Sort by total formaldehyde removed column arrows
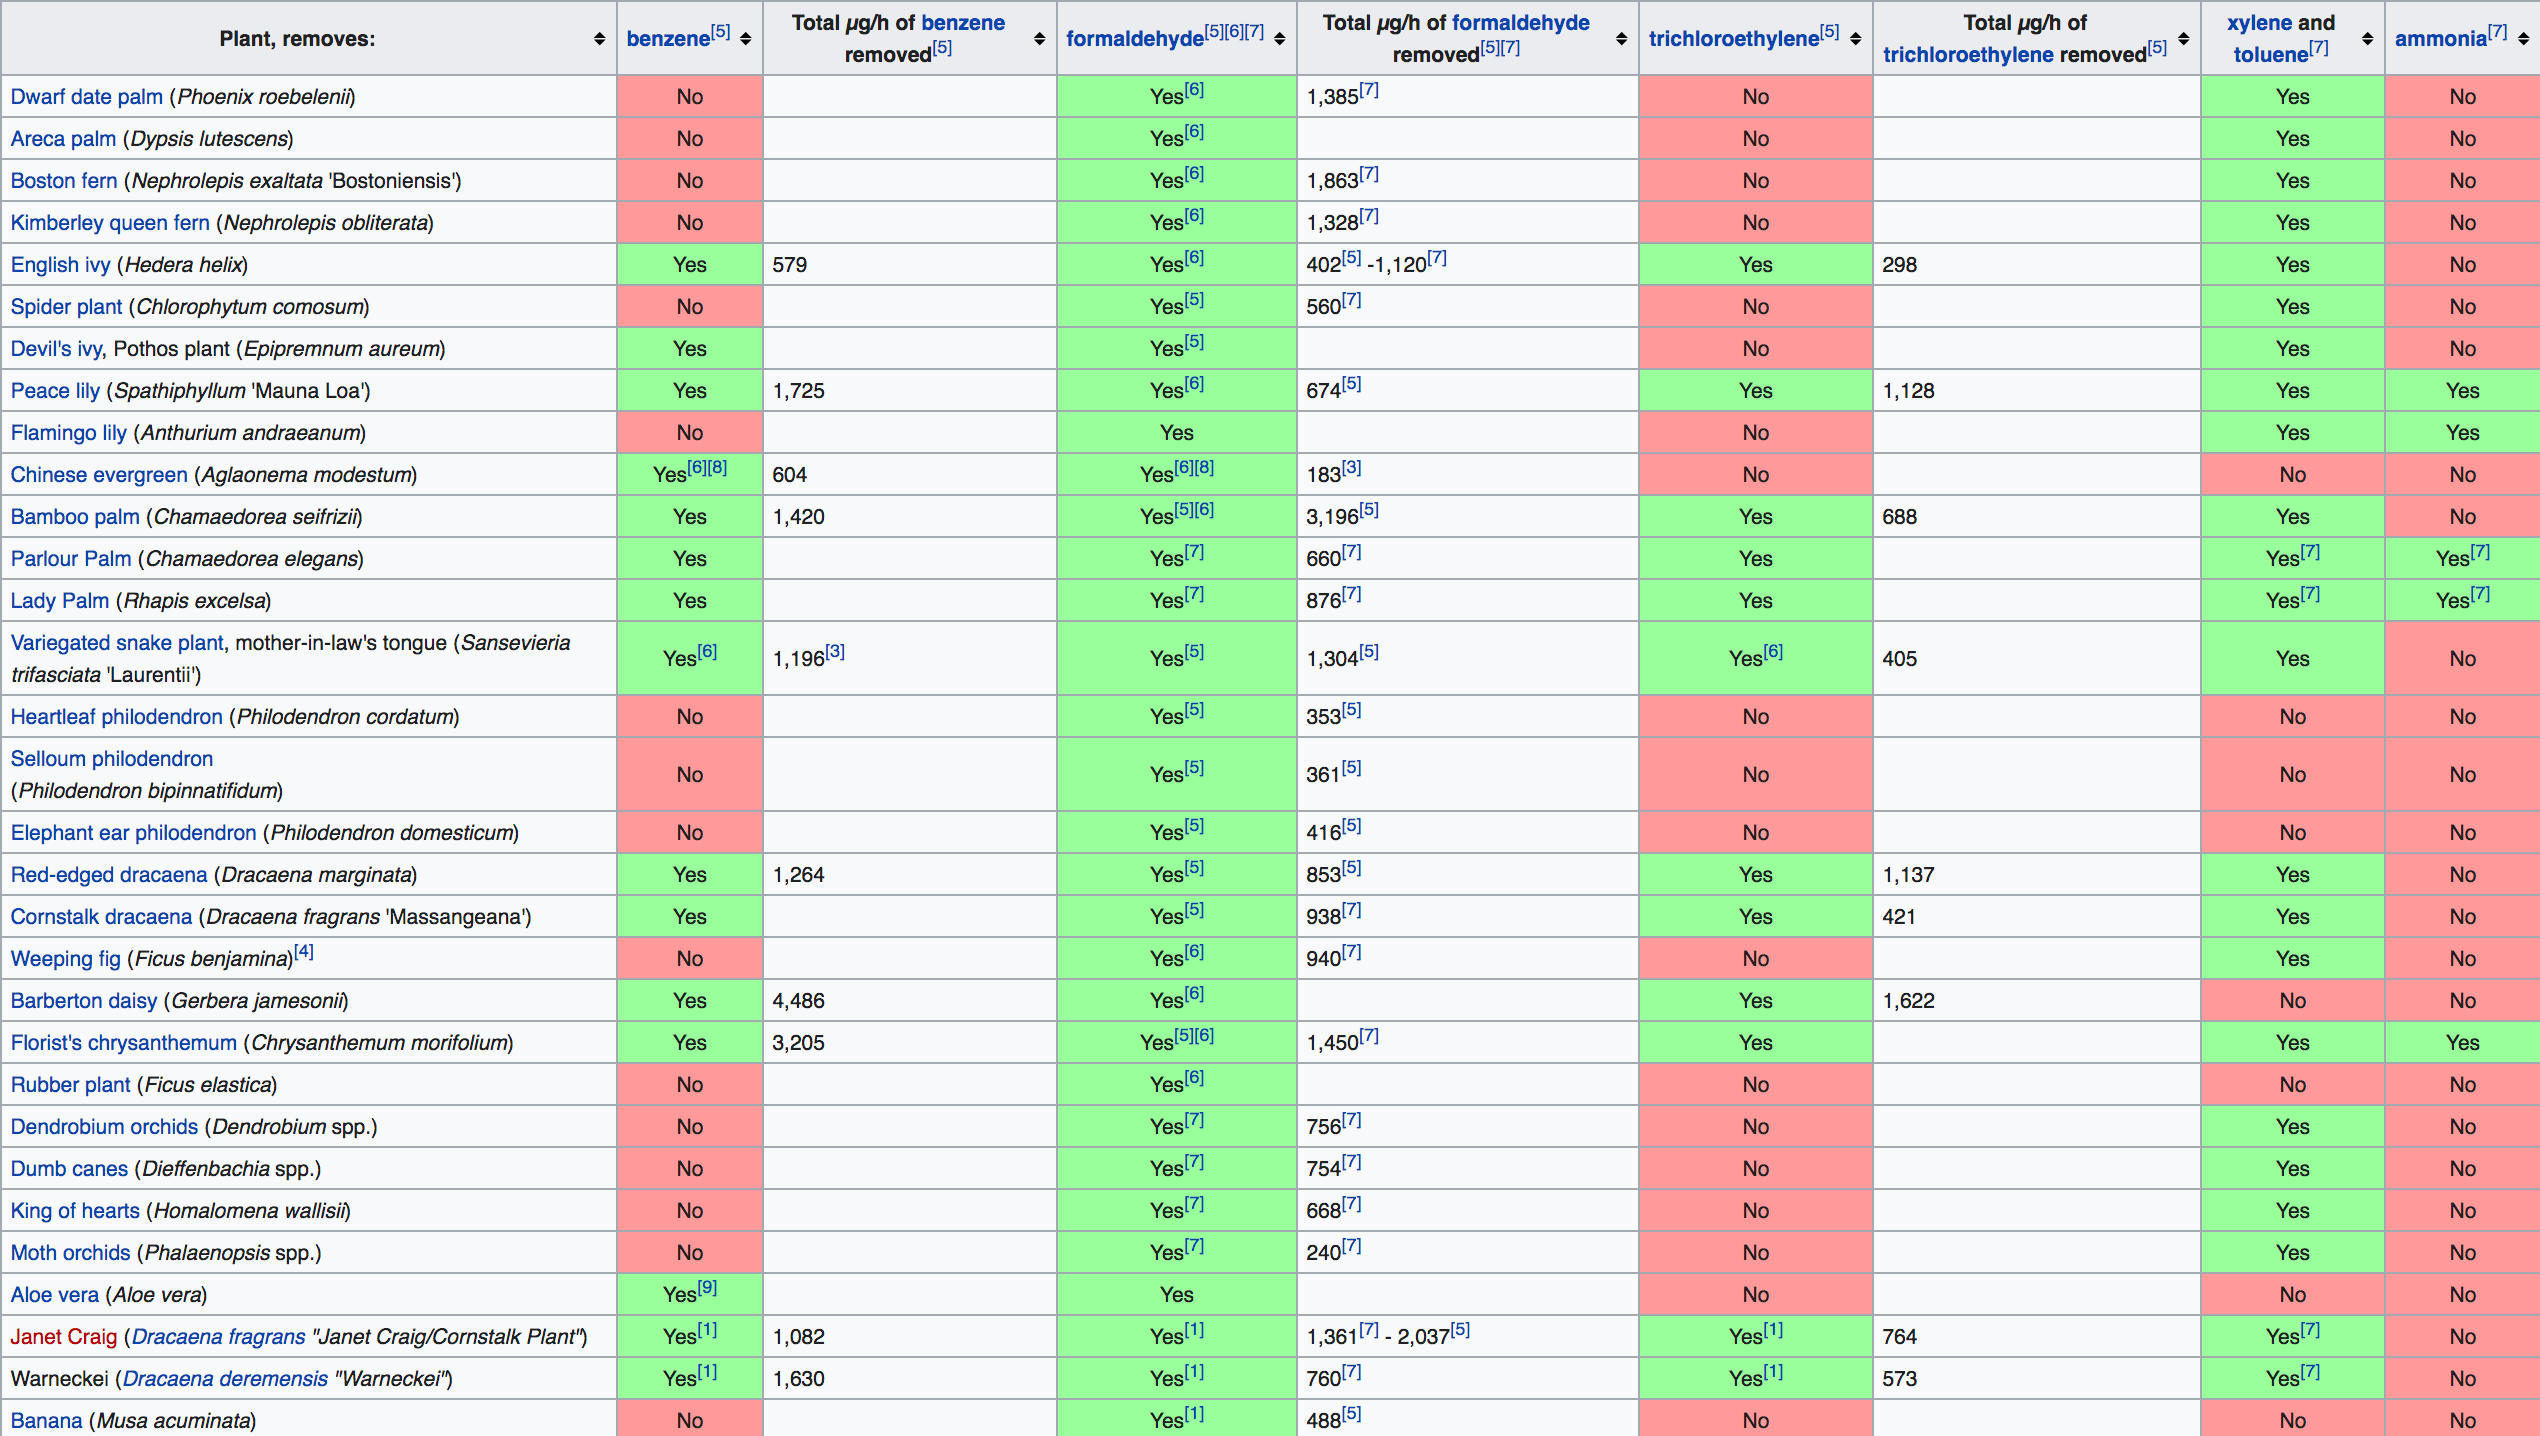The height and width of the screenshot is (1436, 2540). tap(1621, 39)
